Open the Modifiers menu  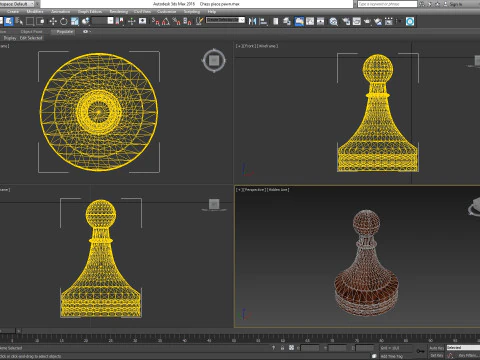pyautogui.click(x=35, y=11)
